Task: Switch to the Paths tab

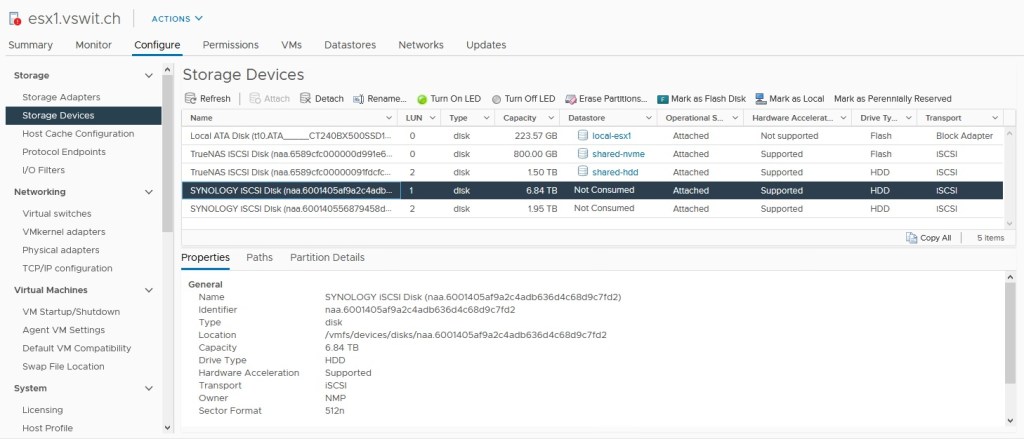Action: point(259,257)
